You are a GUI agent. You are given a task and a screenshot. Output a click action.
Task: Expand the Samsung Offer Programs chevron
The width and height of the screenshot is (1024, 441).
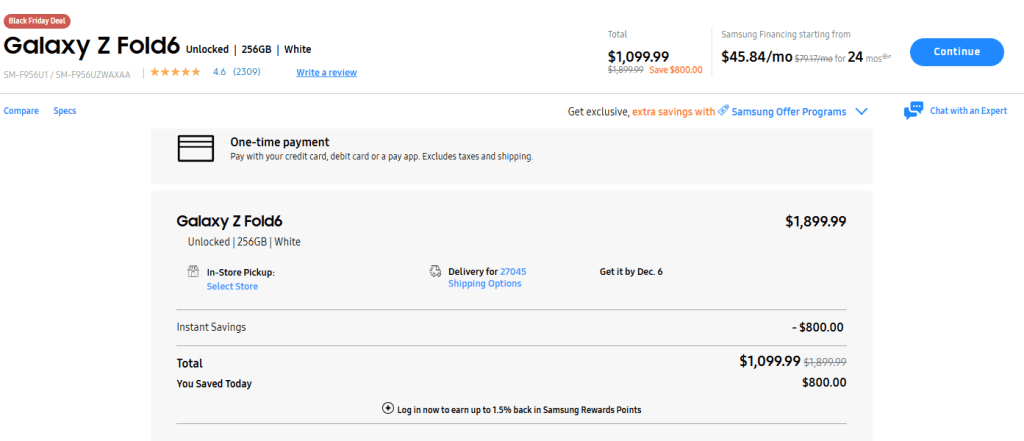pyautogui.click(x=861, y=111)
